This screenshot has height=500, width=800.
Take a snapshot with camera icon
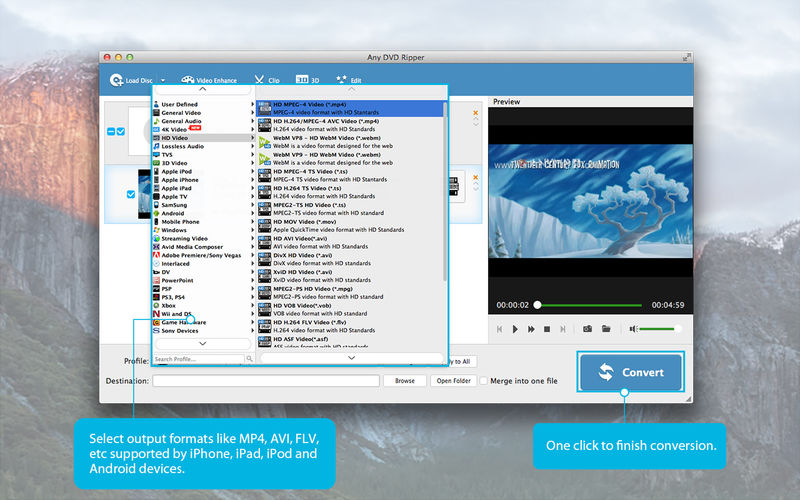[588, 329]
